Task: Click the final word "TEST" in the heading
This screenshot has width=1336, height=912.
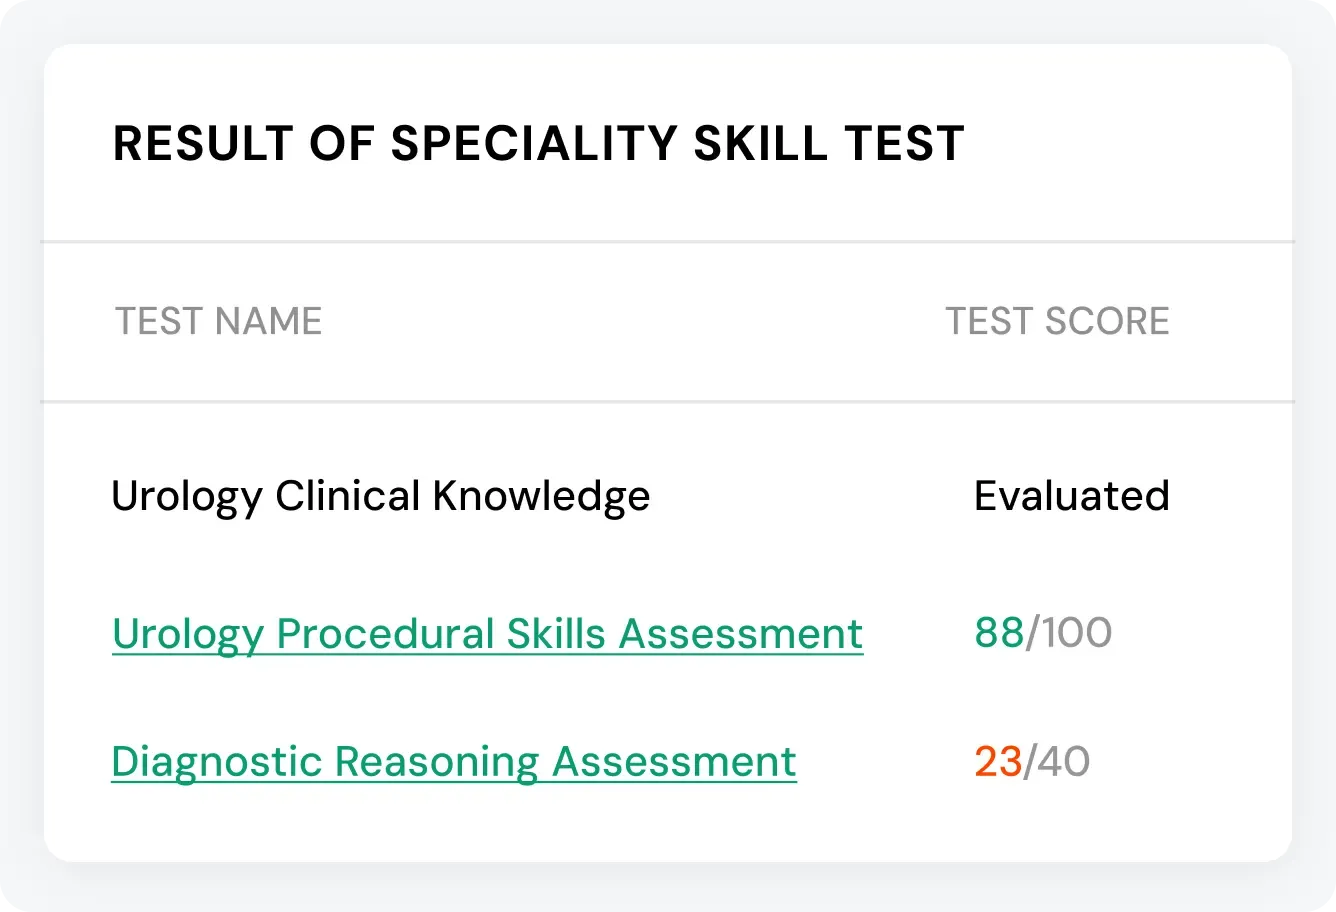Action: coord(904,144)
